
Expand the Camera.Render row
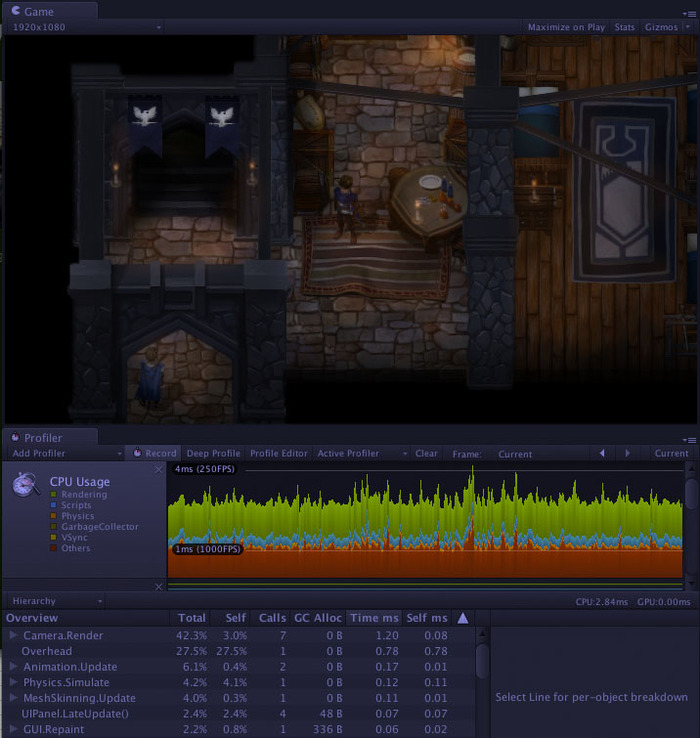(14, 635)
